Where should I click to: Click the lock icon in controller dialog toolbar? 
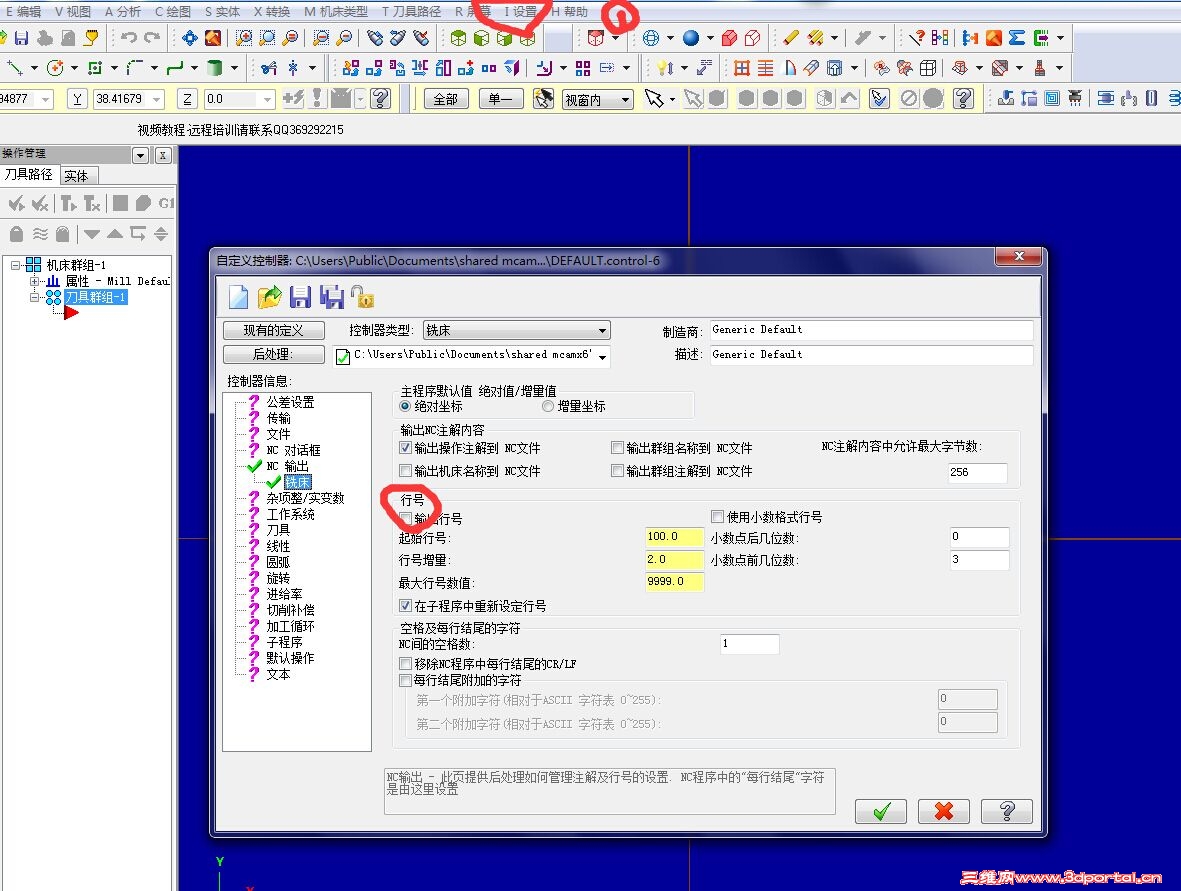(362, 298)
